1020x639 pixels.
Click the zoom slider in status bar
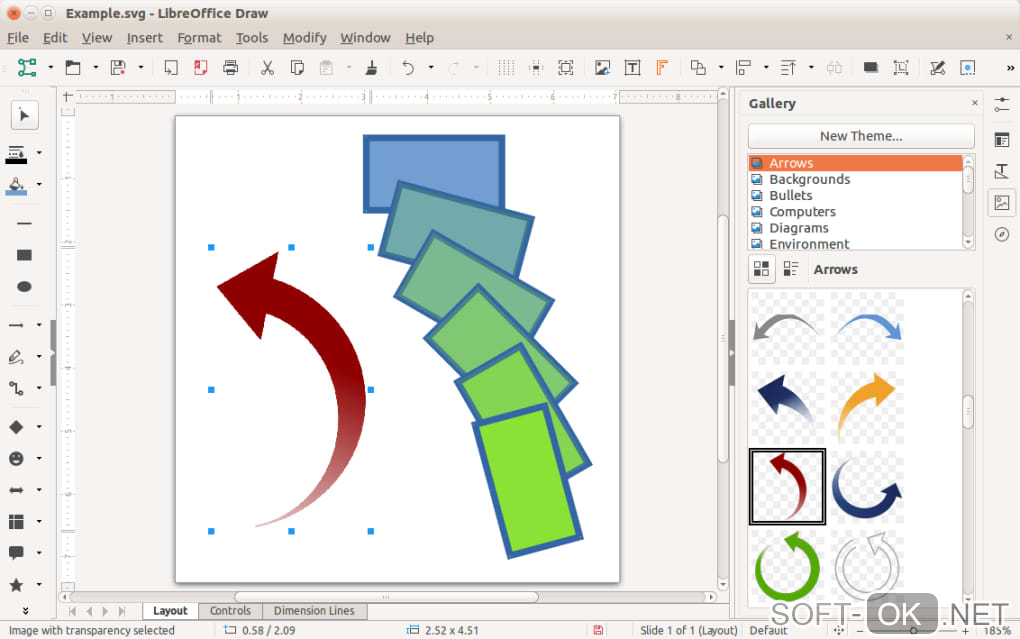click(913, 631)
